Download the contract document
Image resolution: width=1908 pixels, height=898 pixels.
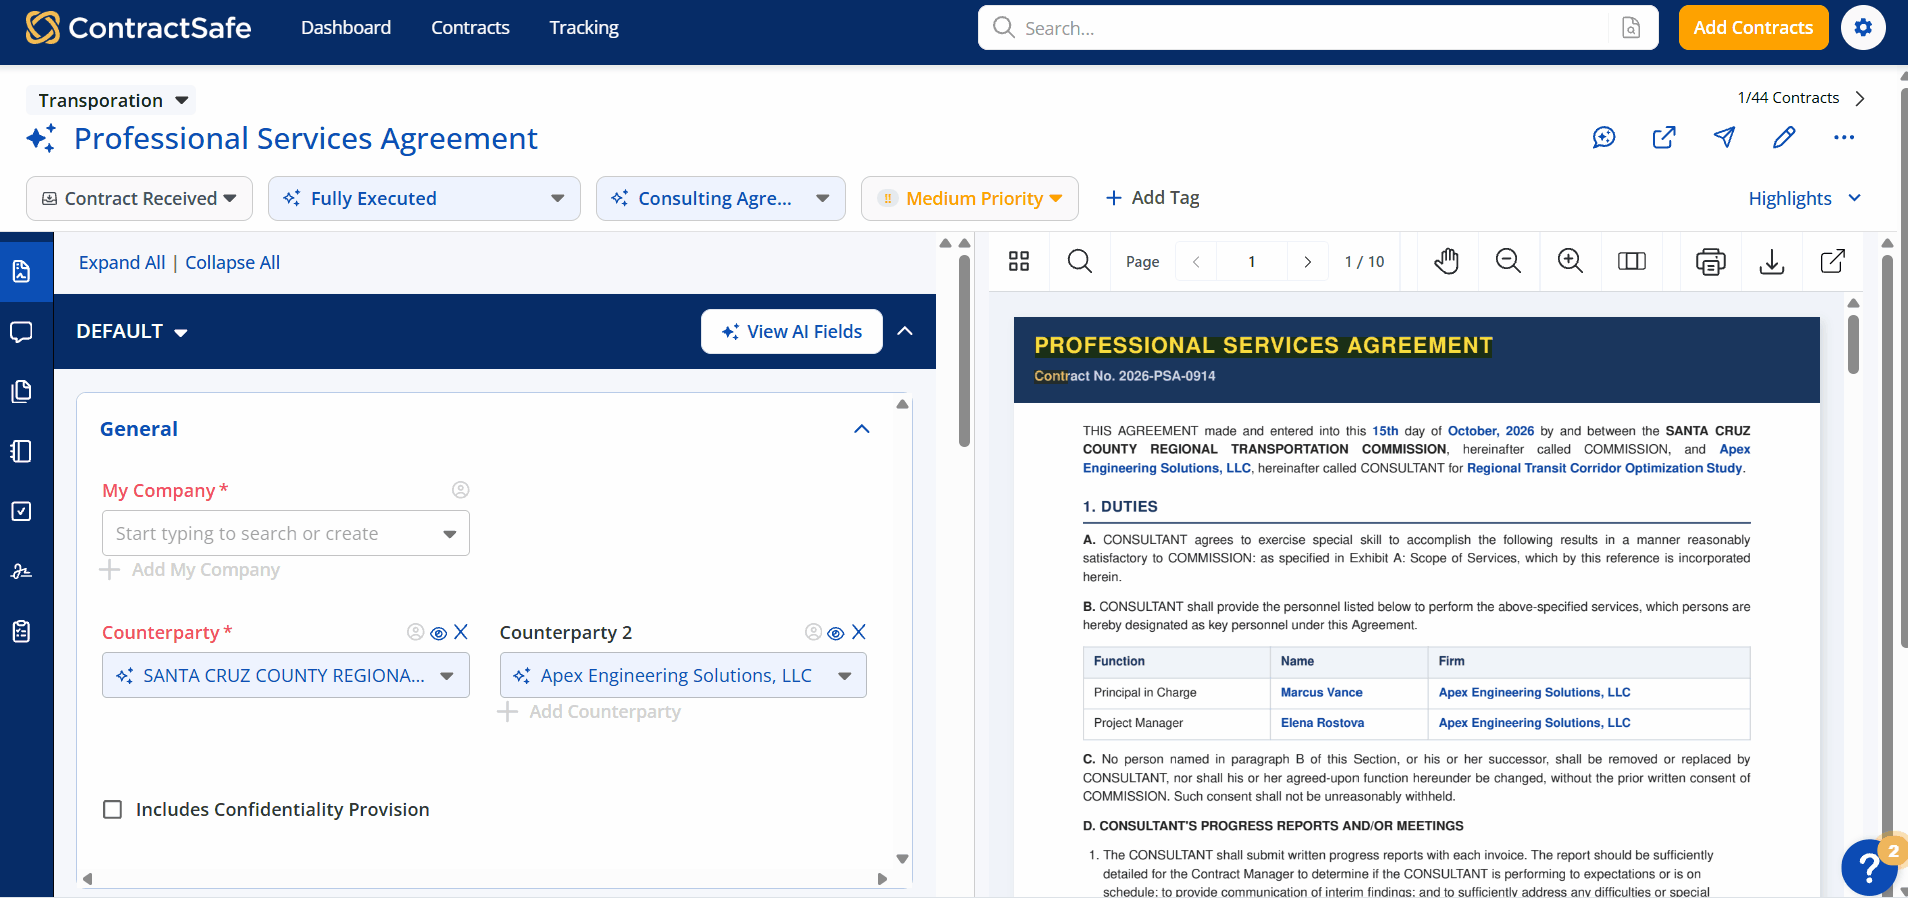click(1772, 261)
